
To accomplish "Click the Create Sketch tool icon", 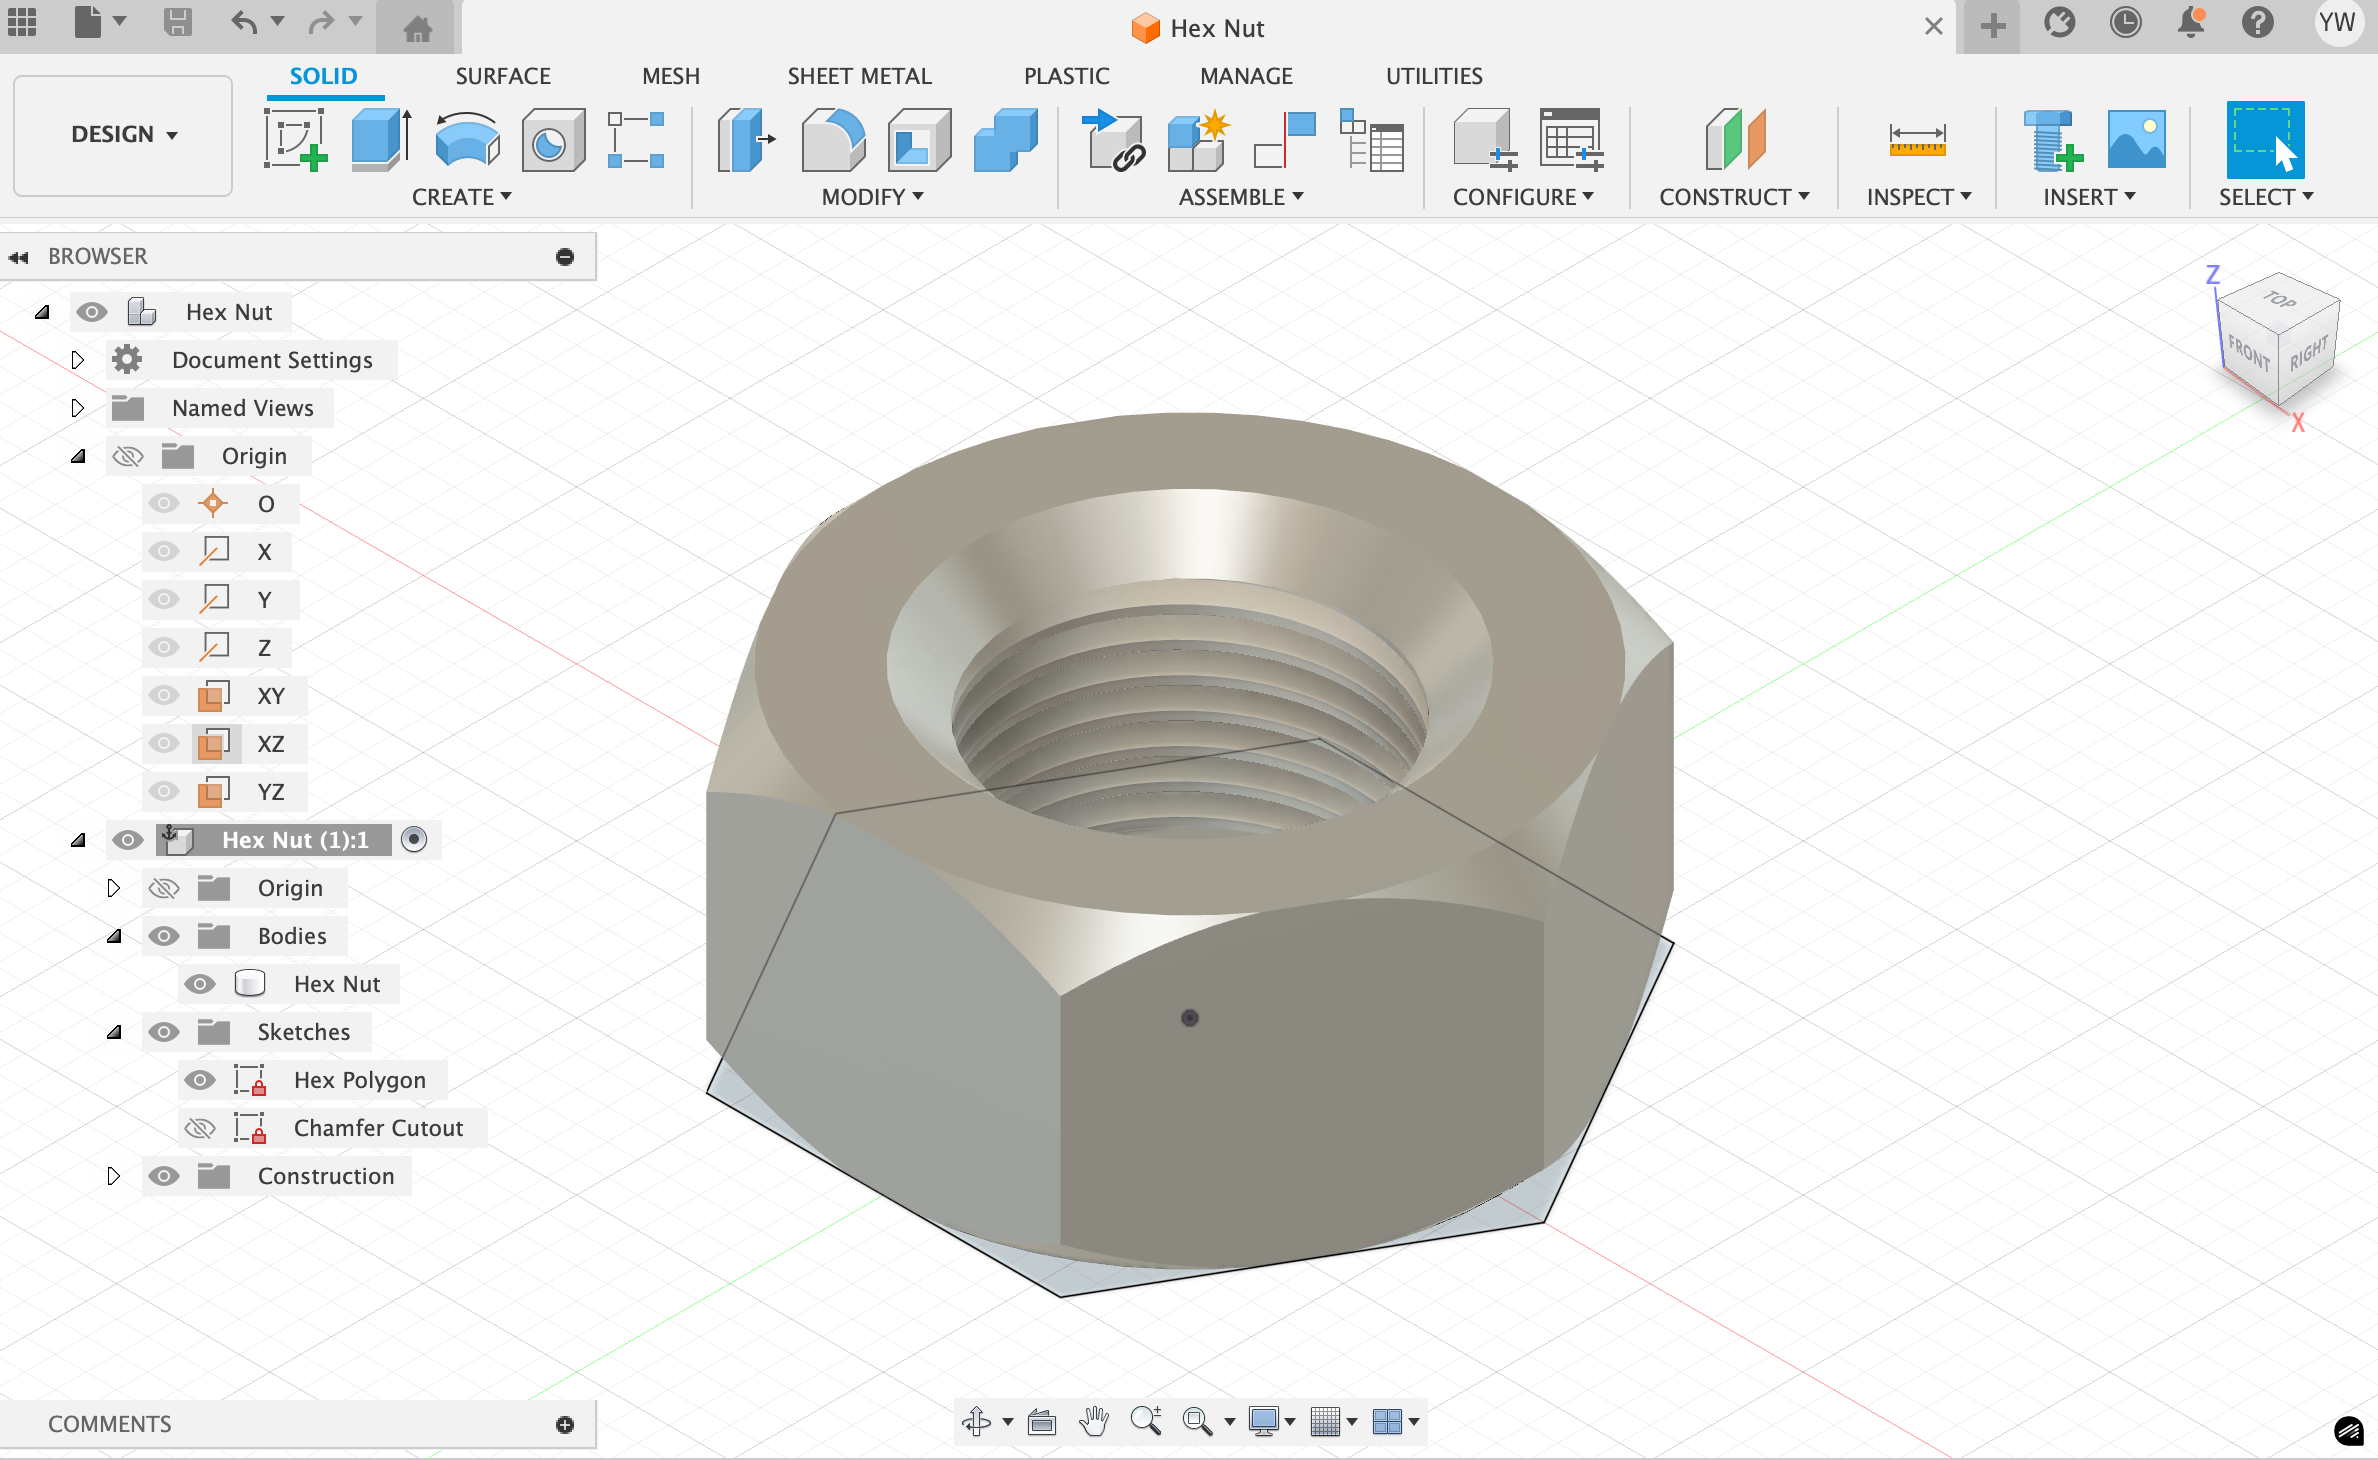I will (295, 140).
